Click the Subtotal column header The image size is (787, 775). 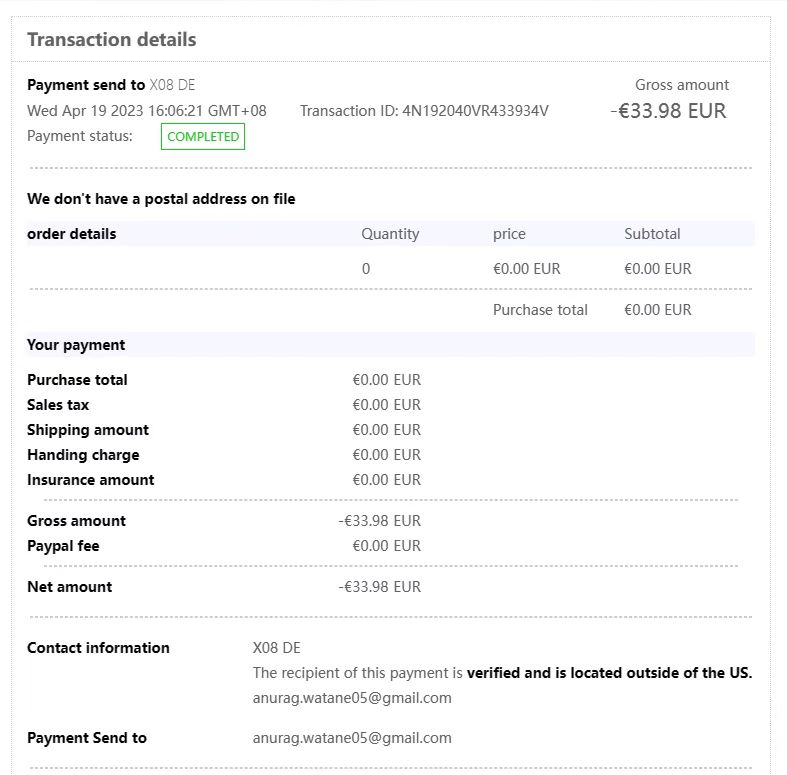point(652,234)
